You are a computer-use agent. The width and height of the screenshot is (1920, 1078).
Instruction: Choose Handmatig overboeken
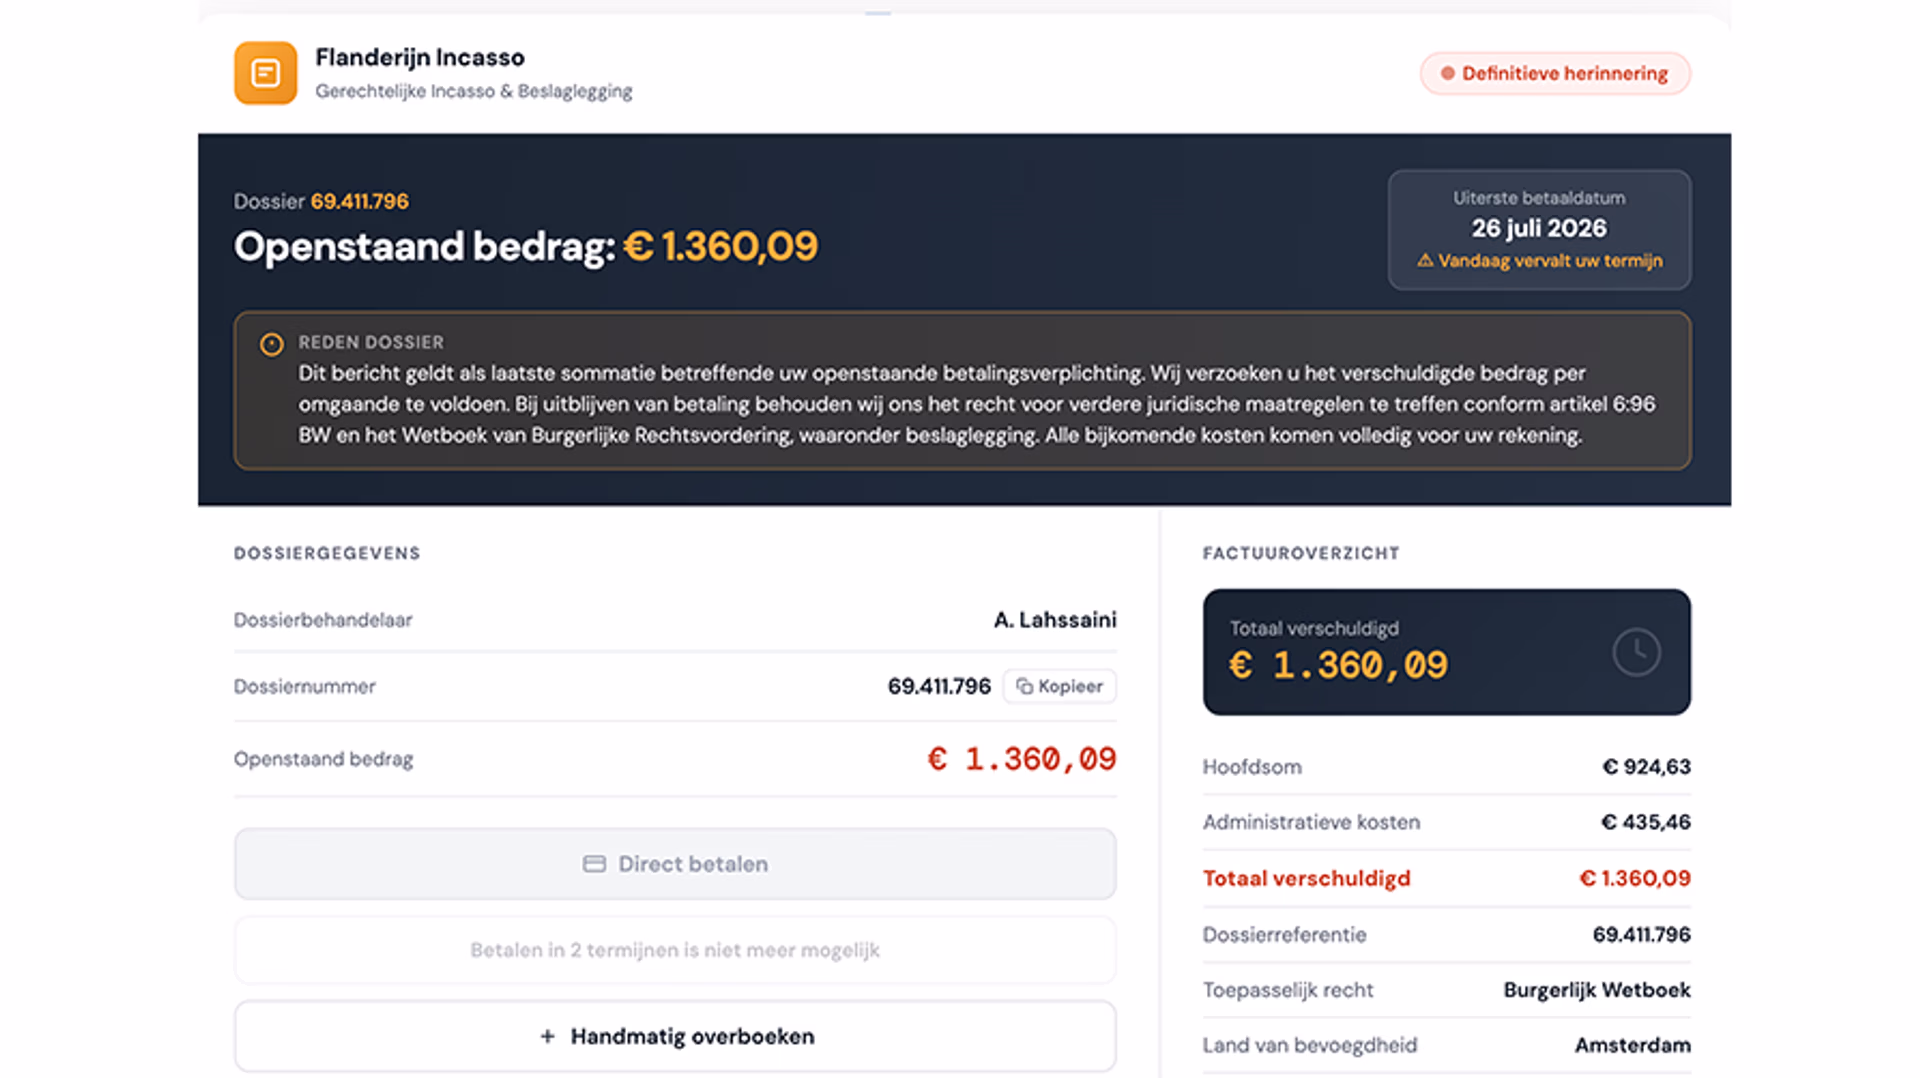[675, 1037]
